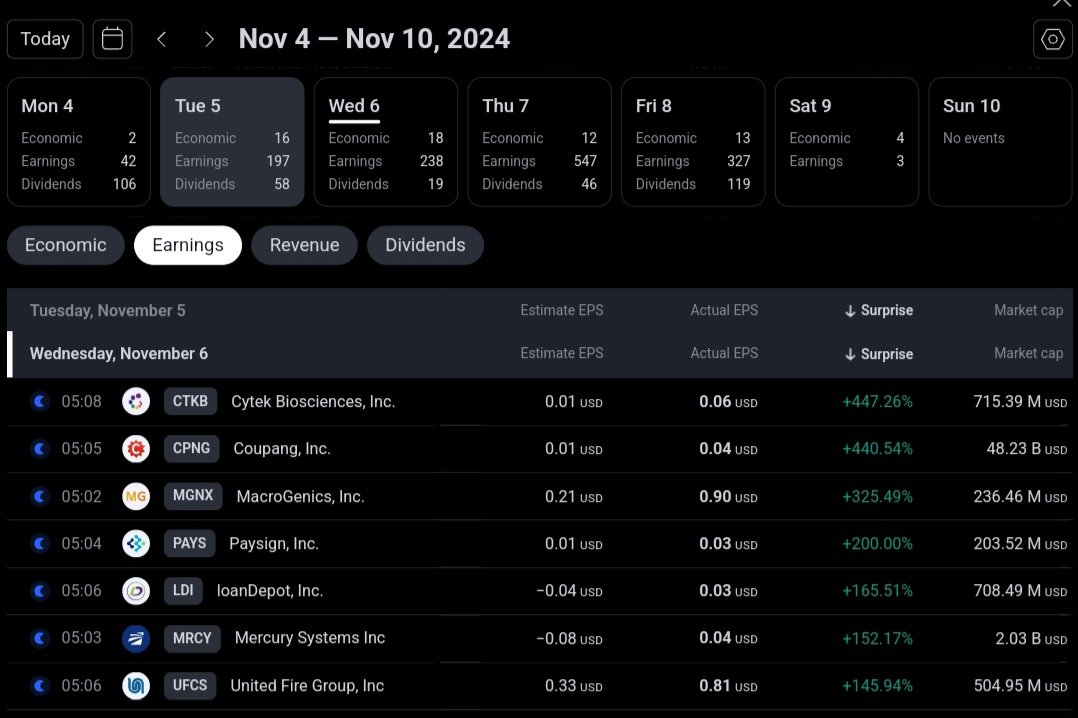The height and width of the screenshot is (718, 1078).
Task: Sort by Market cap in Wednesday header
Action: point(1028,354)
